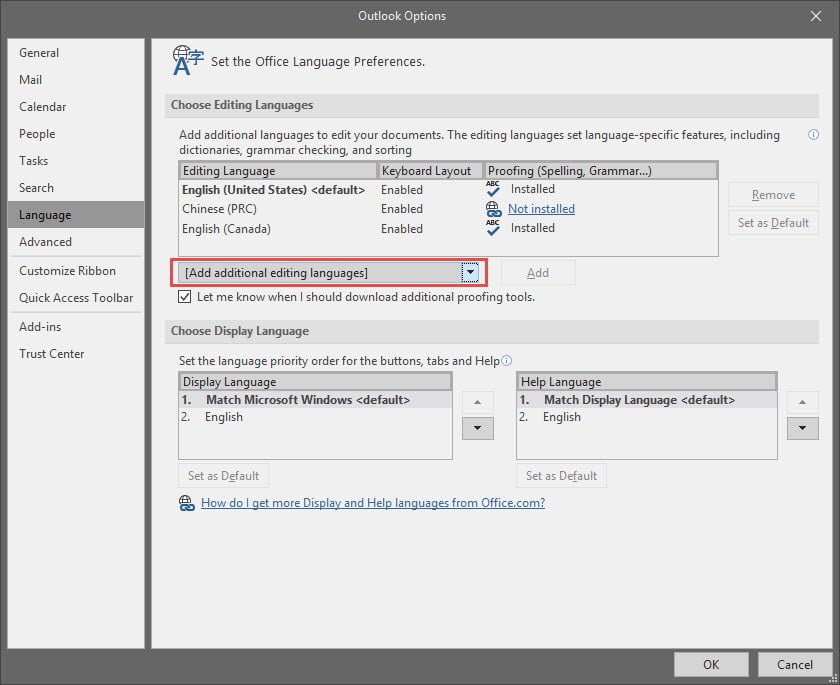Image resolution: width=840 pixels, height=685 pixels.
Task: Dismiss the dialog with Cancel
Action: pyautogui.click(x=795, y=665)
